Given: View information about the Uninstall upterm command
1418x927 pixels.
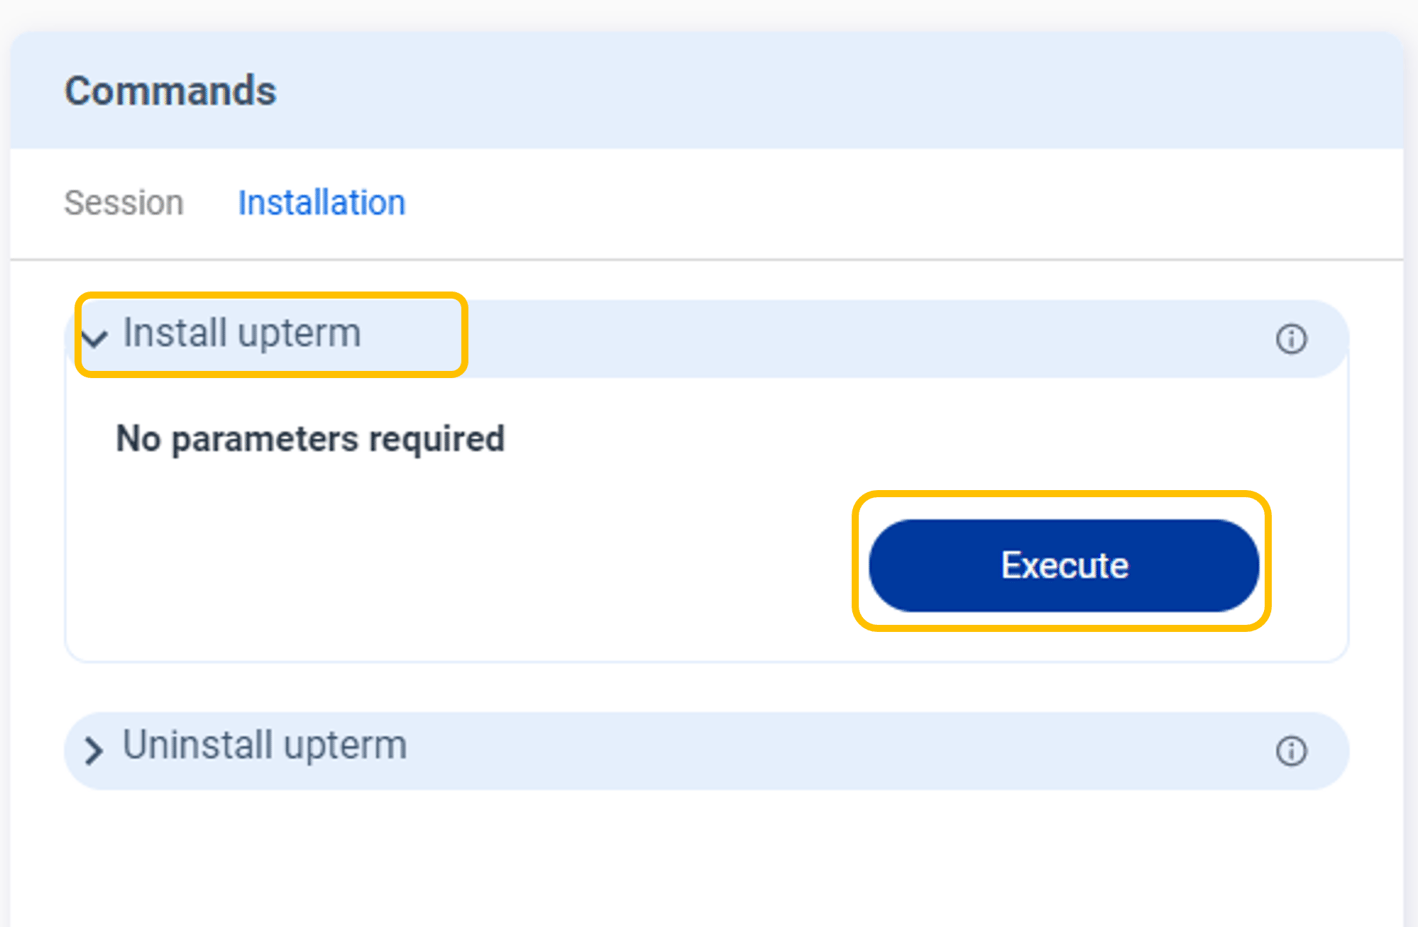Looking at the screenshot, I should click(1291, 750).
